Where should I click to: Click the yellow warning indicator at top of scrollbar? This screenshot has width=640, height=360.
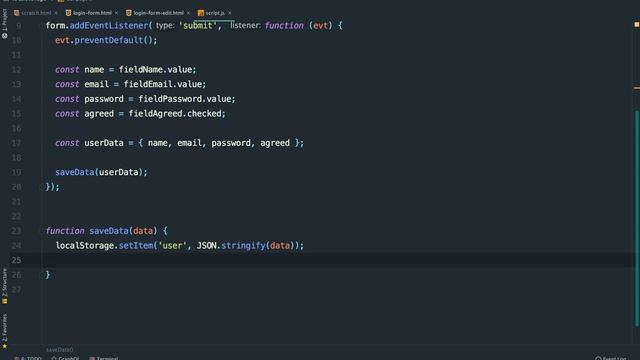click(x=637, y=25)
